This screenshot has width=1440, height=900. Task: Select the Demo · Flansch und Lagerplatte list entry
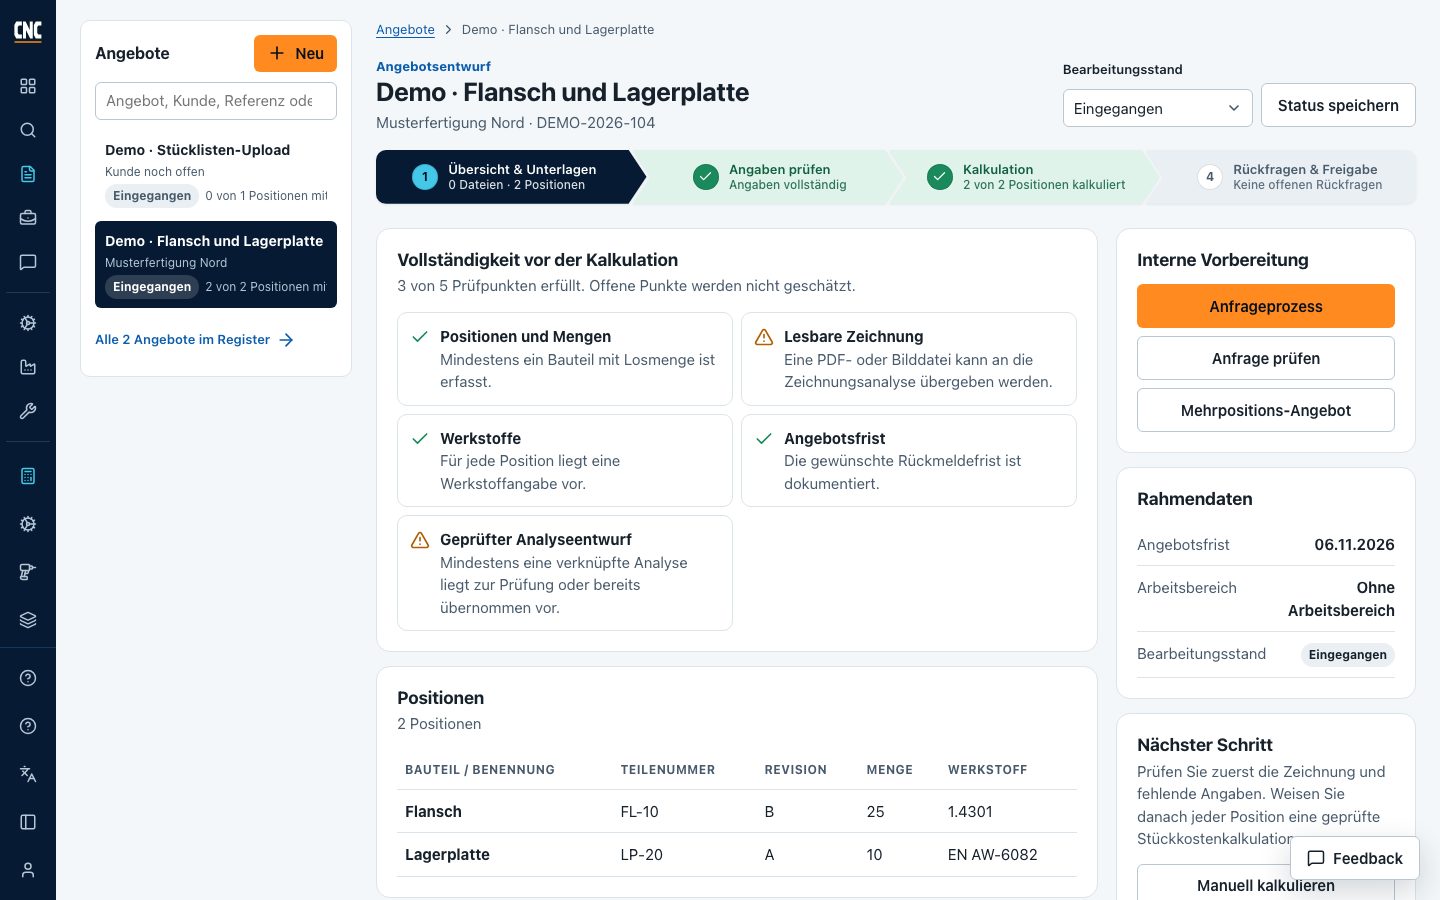point(216,264)
